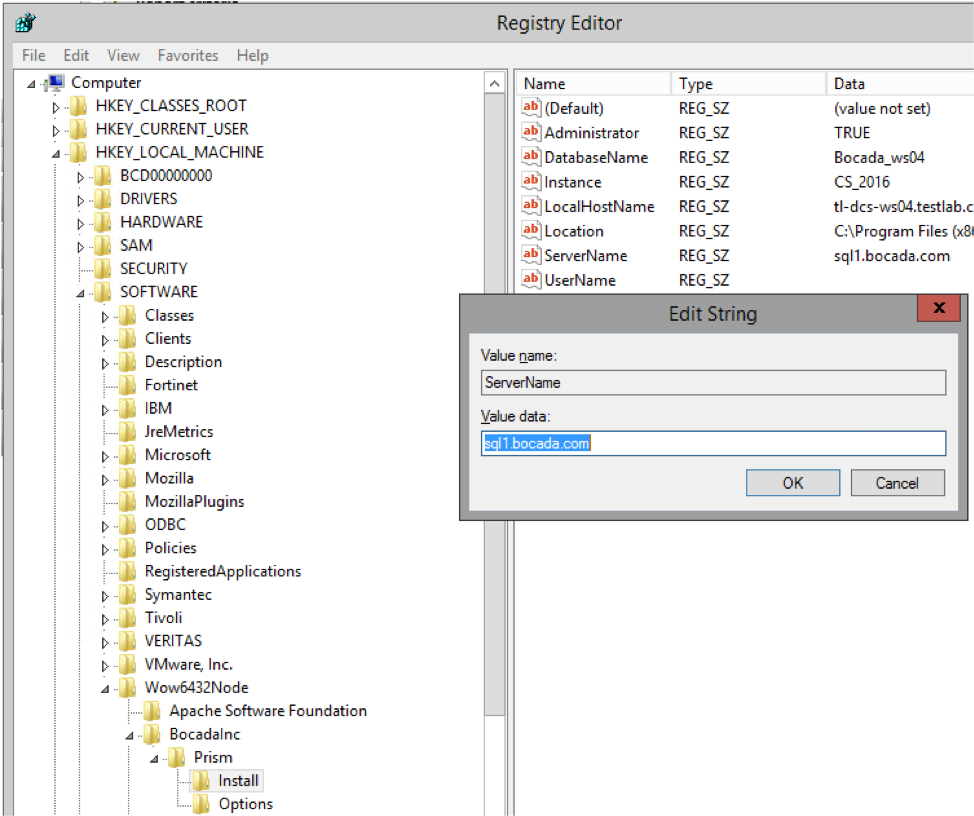
Task: Expand the HKEY_CLASSES_ROOT key
Action: (57, 105)
